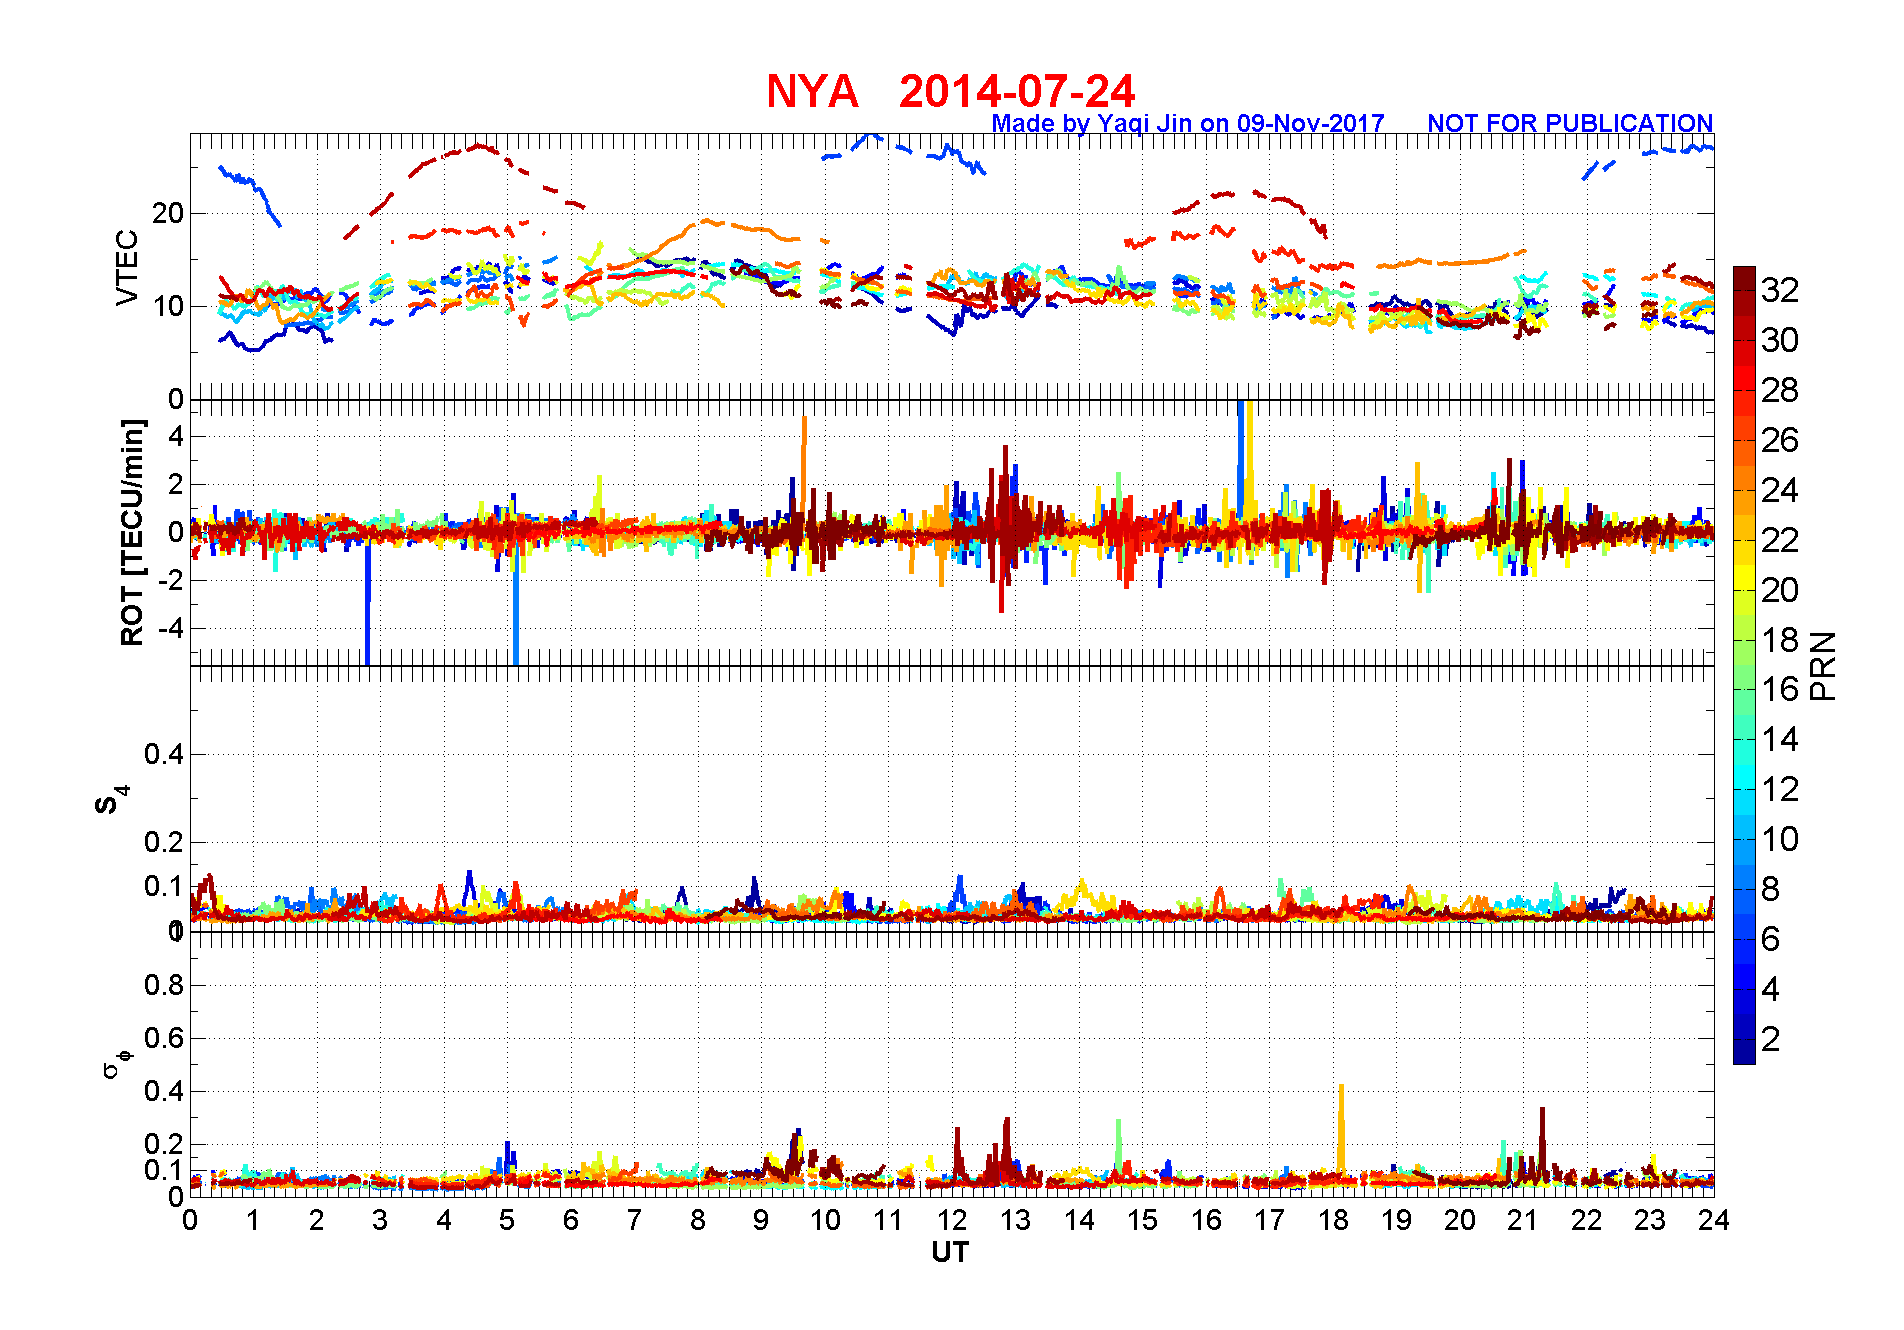Viewport: 1904px width, 1330px height.
Task: Click x-axis tick label '18'
Action: [1333, 1220]
